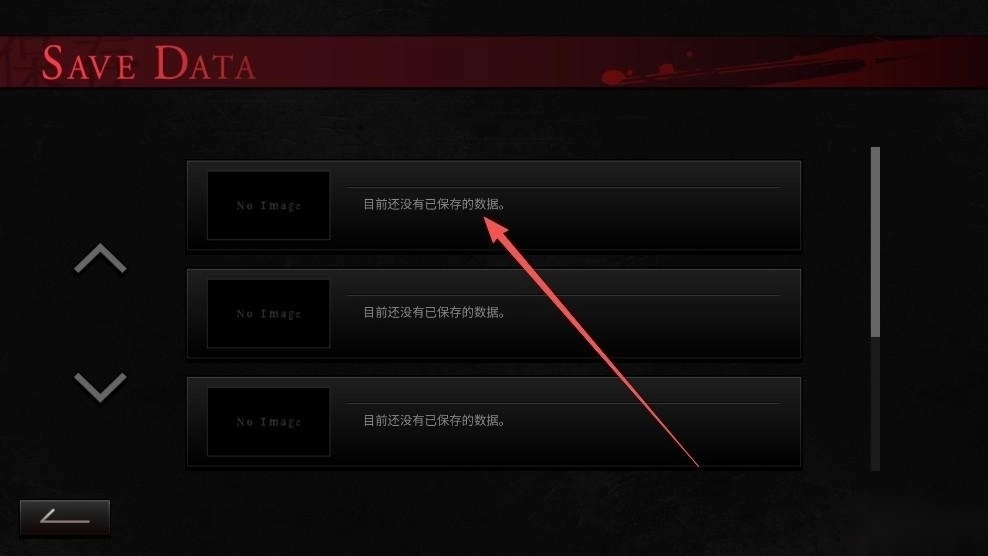Click first slot's No Image thumbnail
988x556 pixels.
coord(268,206)
